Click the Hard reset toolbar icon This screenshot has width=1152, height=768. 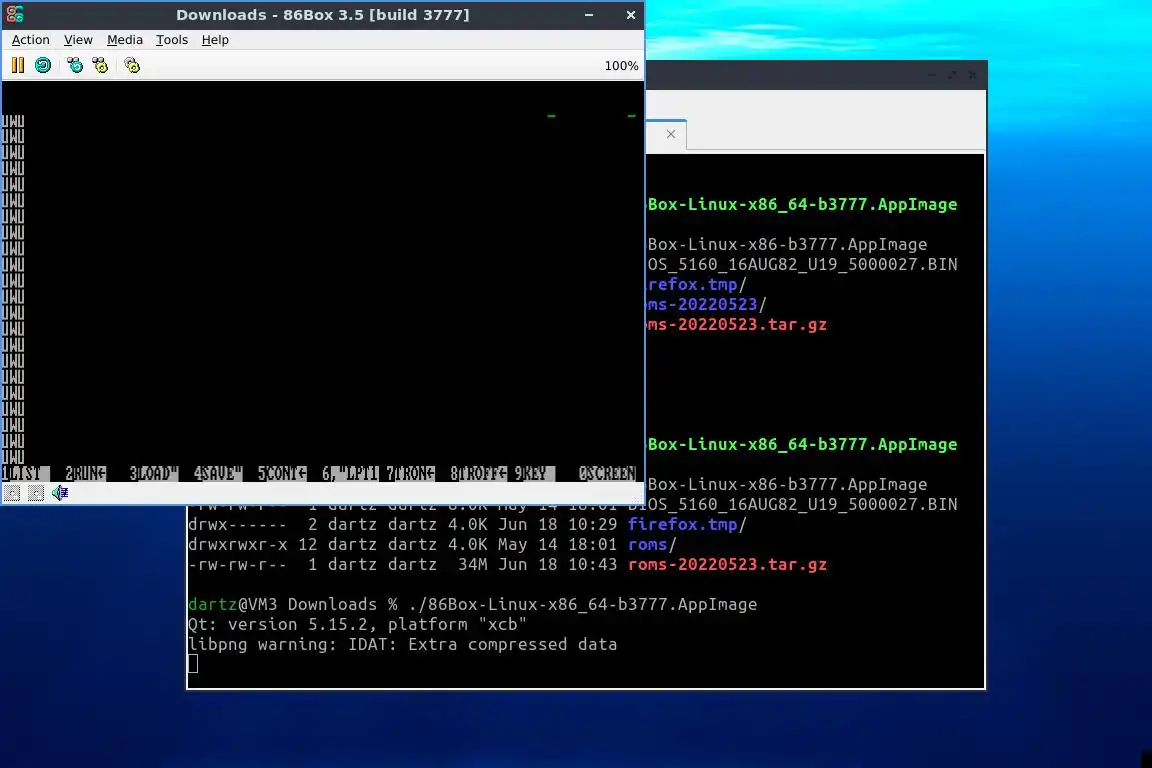[x=43, y=65]
